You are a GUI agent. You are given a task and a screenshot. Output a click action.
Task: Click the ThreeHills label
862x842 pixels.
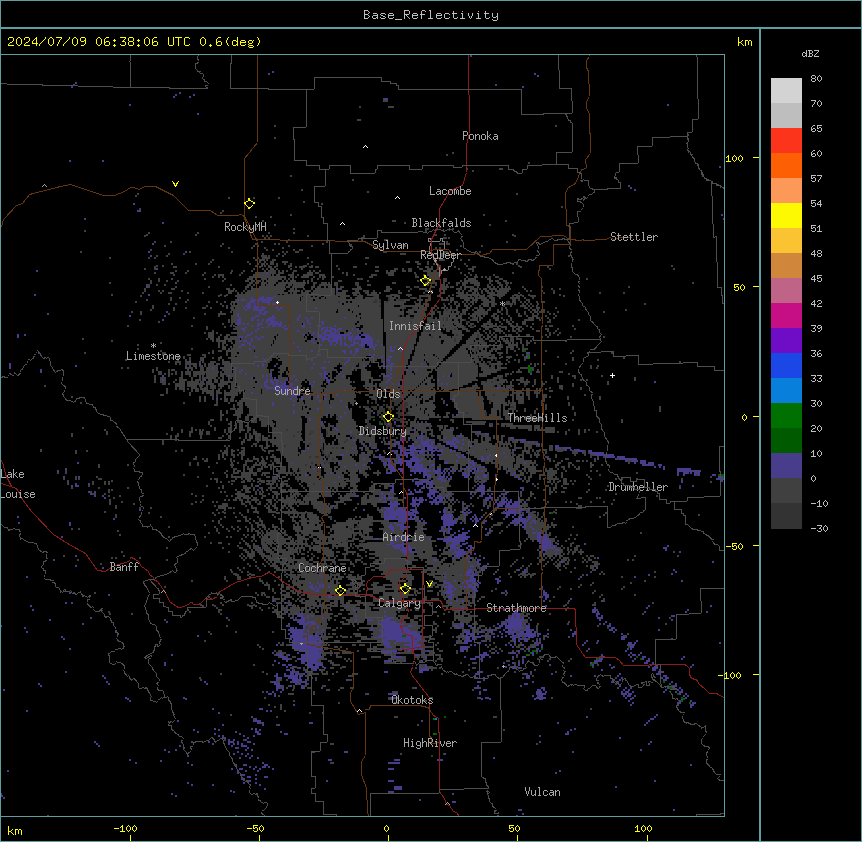click(537, 418)
